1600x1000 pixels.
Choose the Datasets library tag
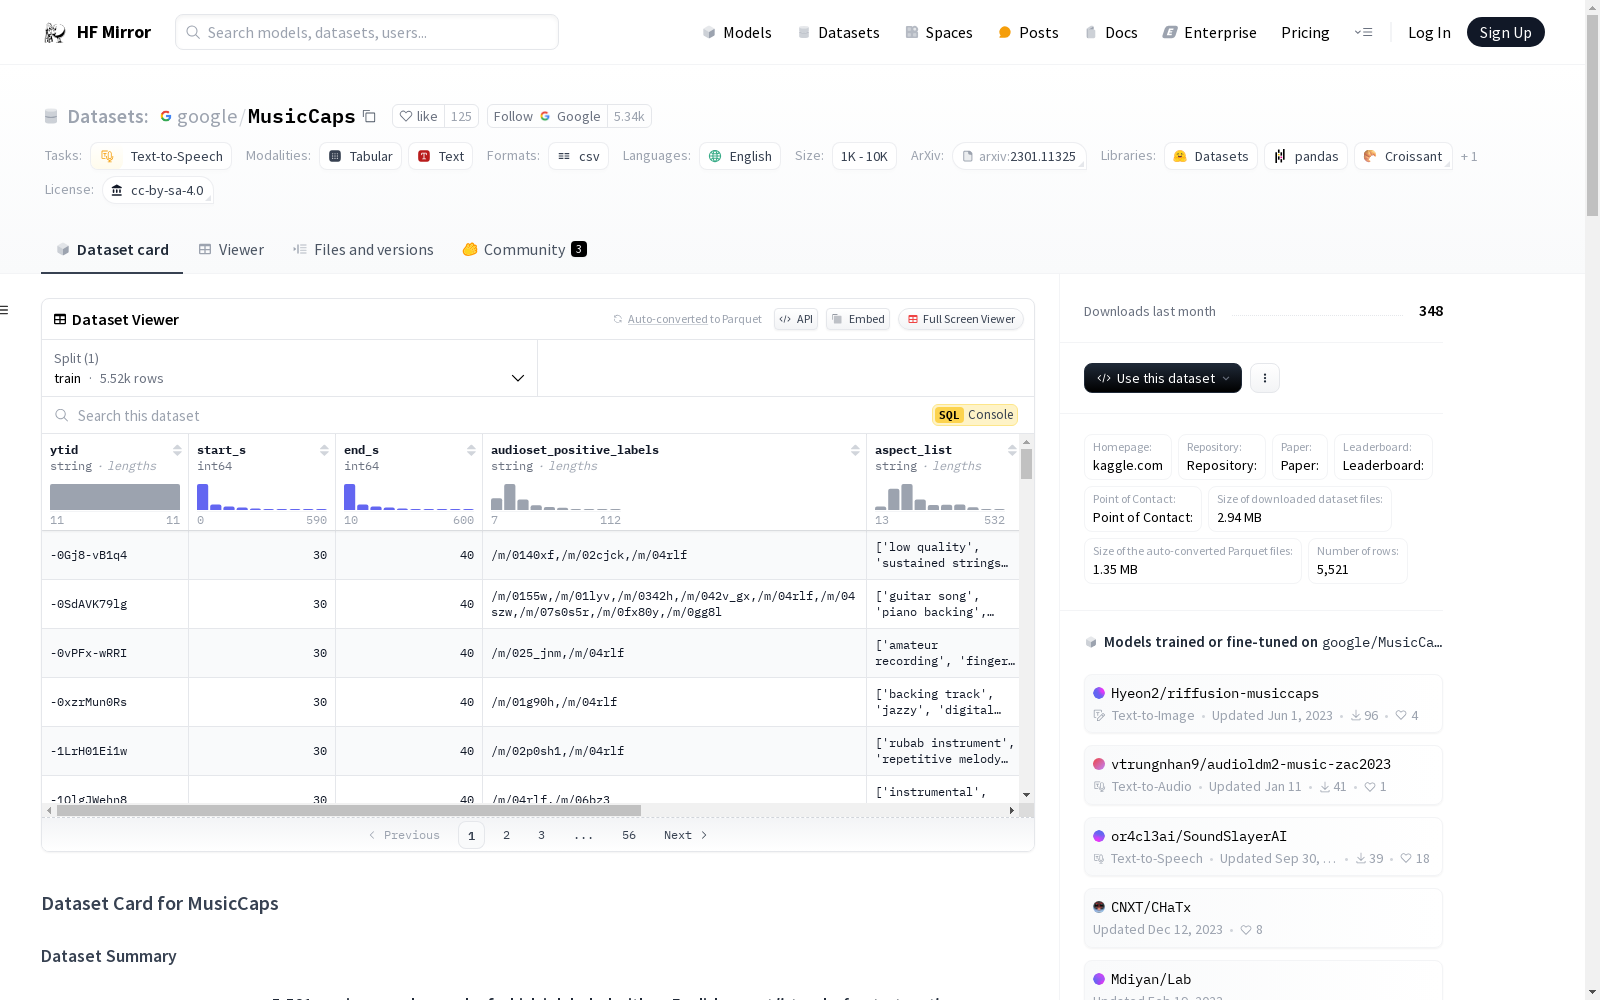[x=1210, y=156]
